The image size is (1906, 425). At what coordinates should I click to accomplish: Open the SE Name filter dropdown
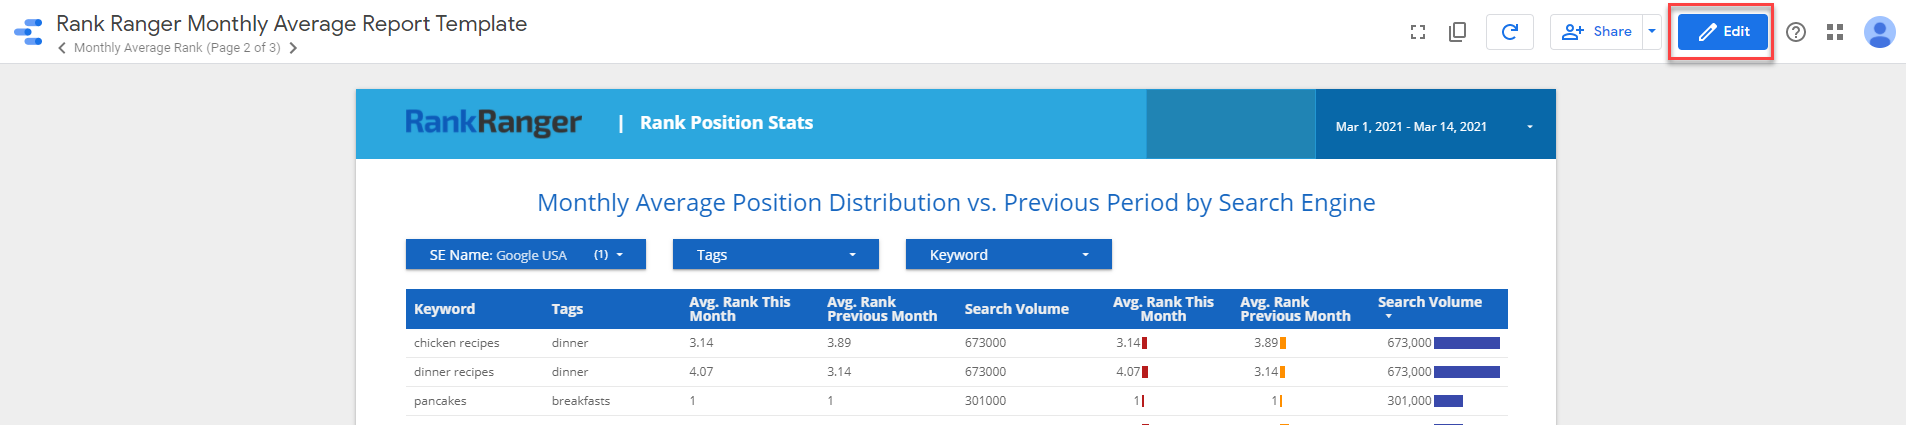pos(525,255)
